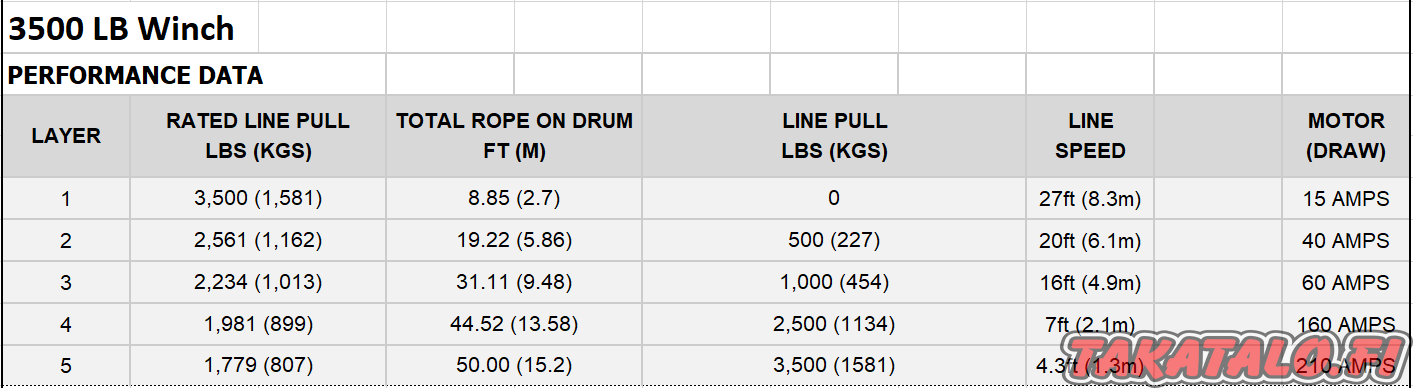Select the 'LAYER' column header
Screen dimensions: 1413x388
pos(66,136)
